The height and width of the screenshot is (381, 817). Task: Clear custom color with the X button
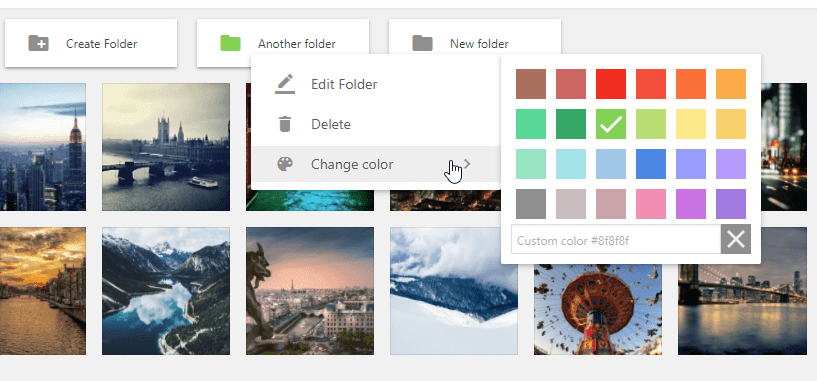click(x=736, y=239)
